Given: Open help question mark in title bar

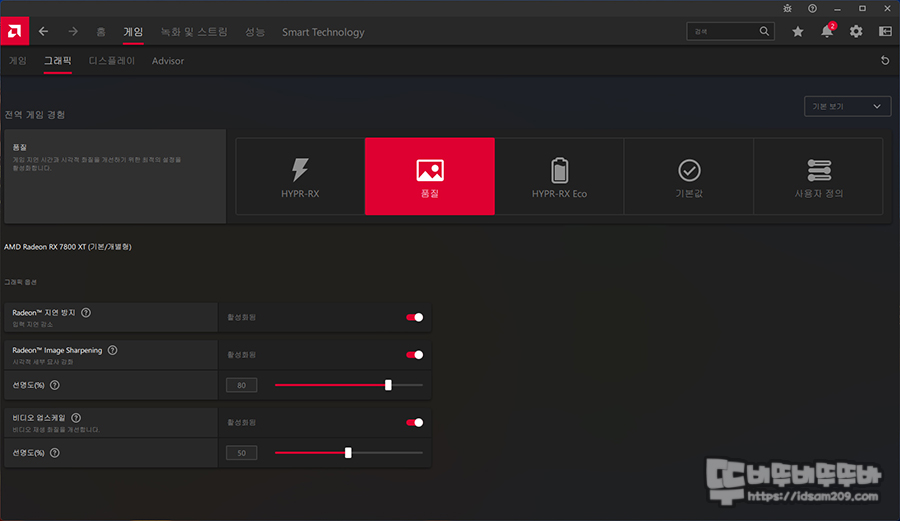Looking at the screenshot, I should (x=812, y=9).
